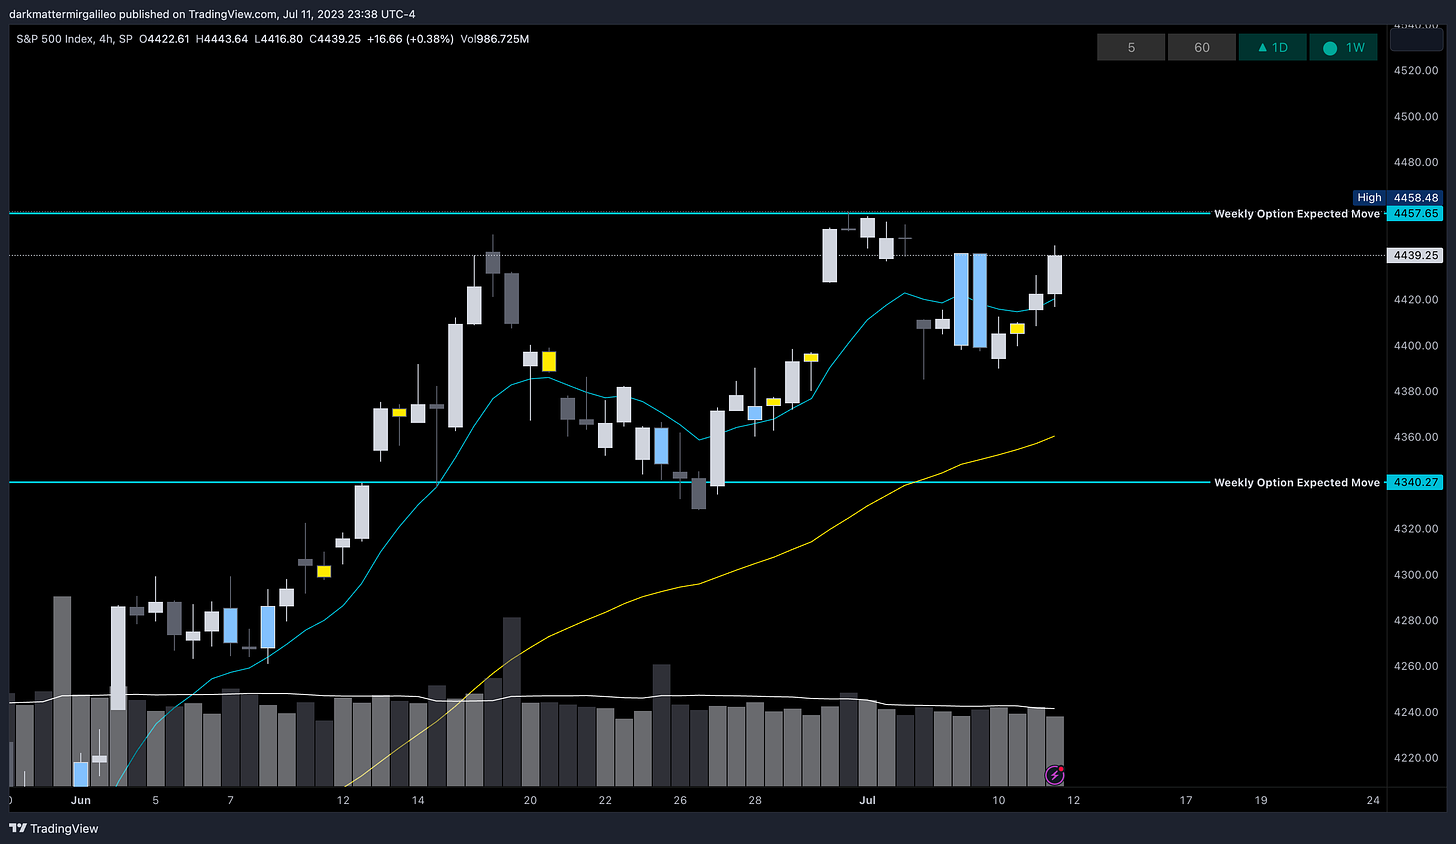
Task: Select the 5 timeframe button
Action: pos(1131,47)
